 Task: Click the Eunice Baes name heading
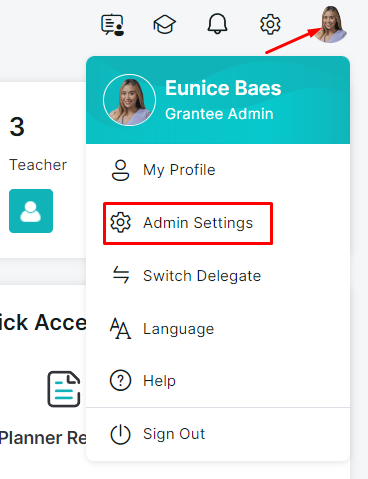[x=223, y=88]
